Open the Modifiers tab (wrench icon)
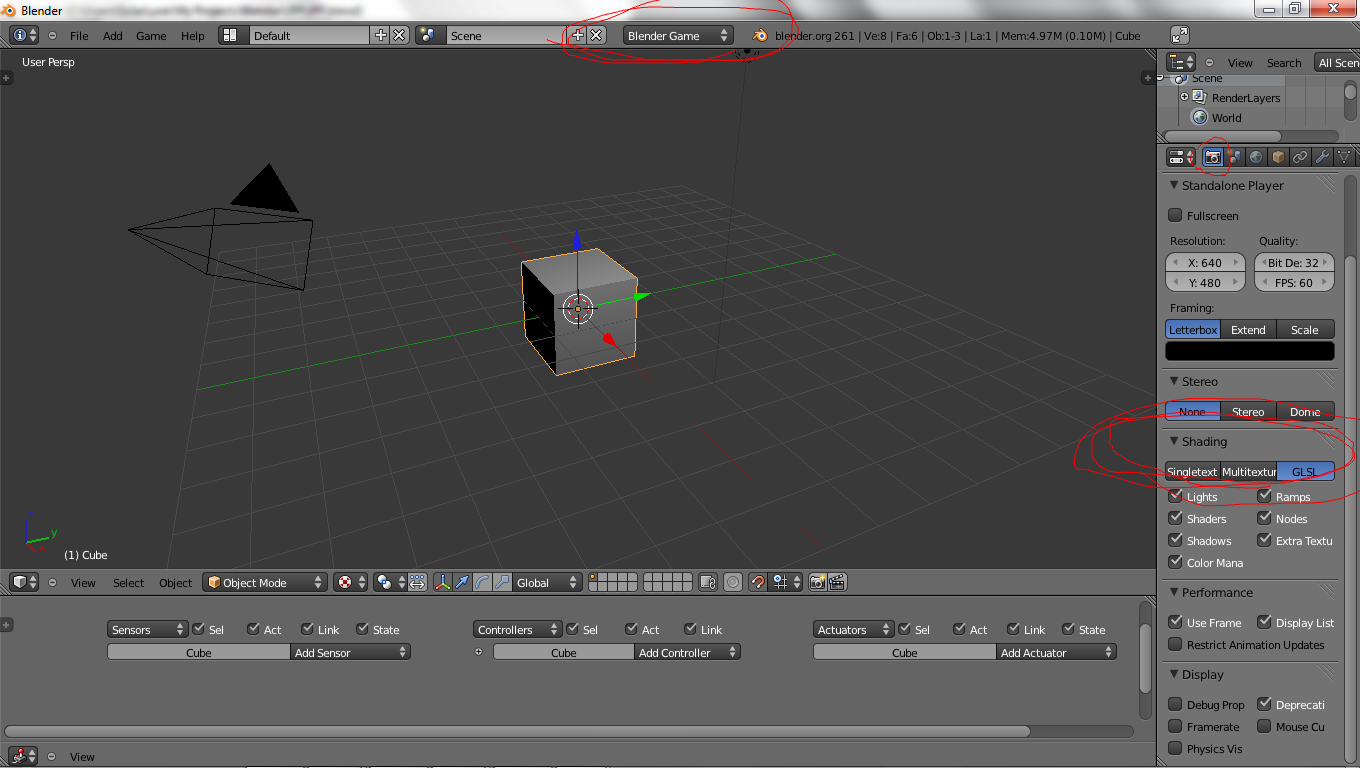This screenshot has width=1360, height=768. (1322, 157)
